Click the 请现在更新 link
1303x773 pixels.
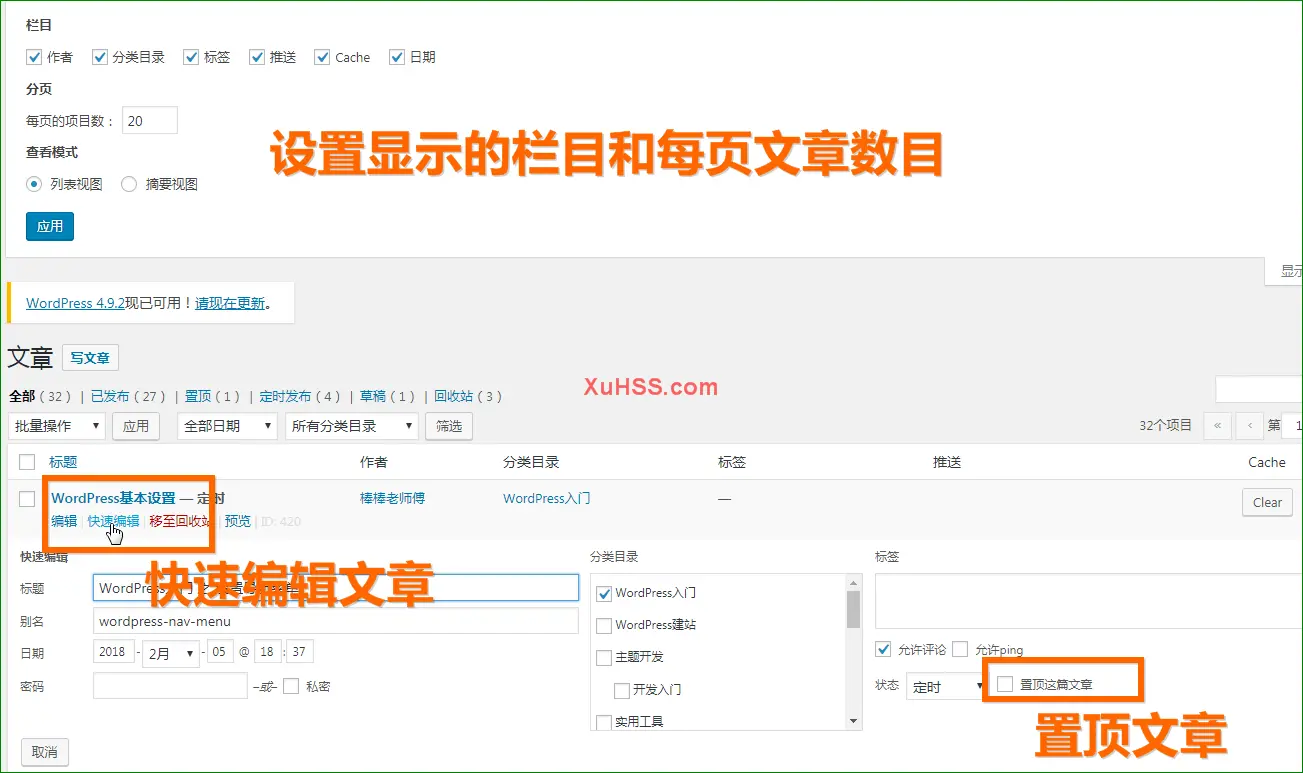tap(230, 303)
